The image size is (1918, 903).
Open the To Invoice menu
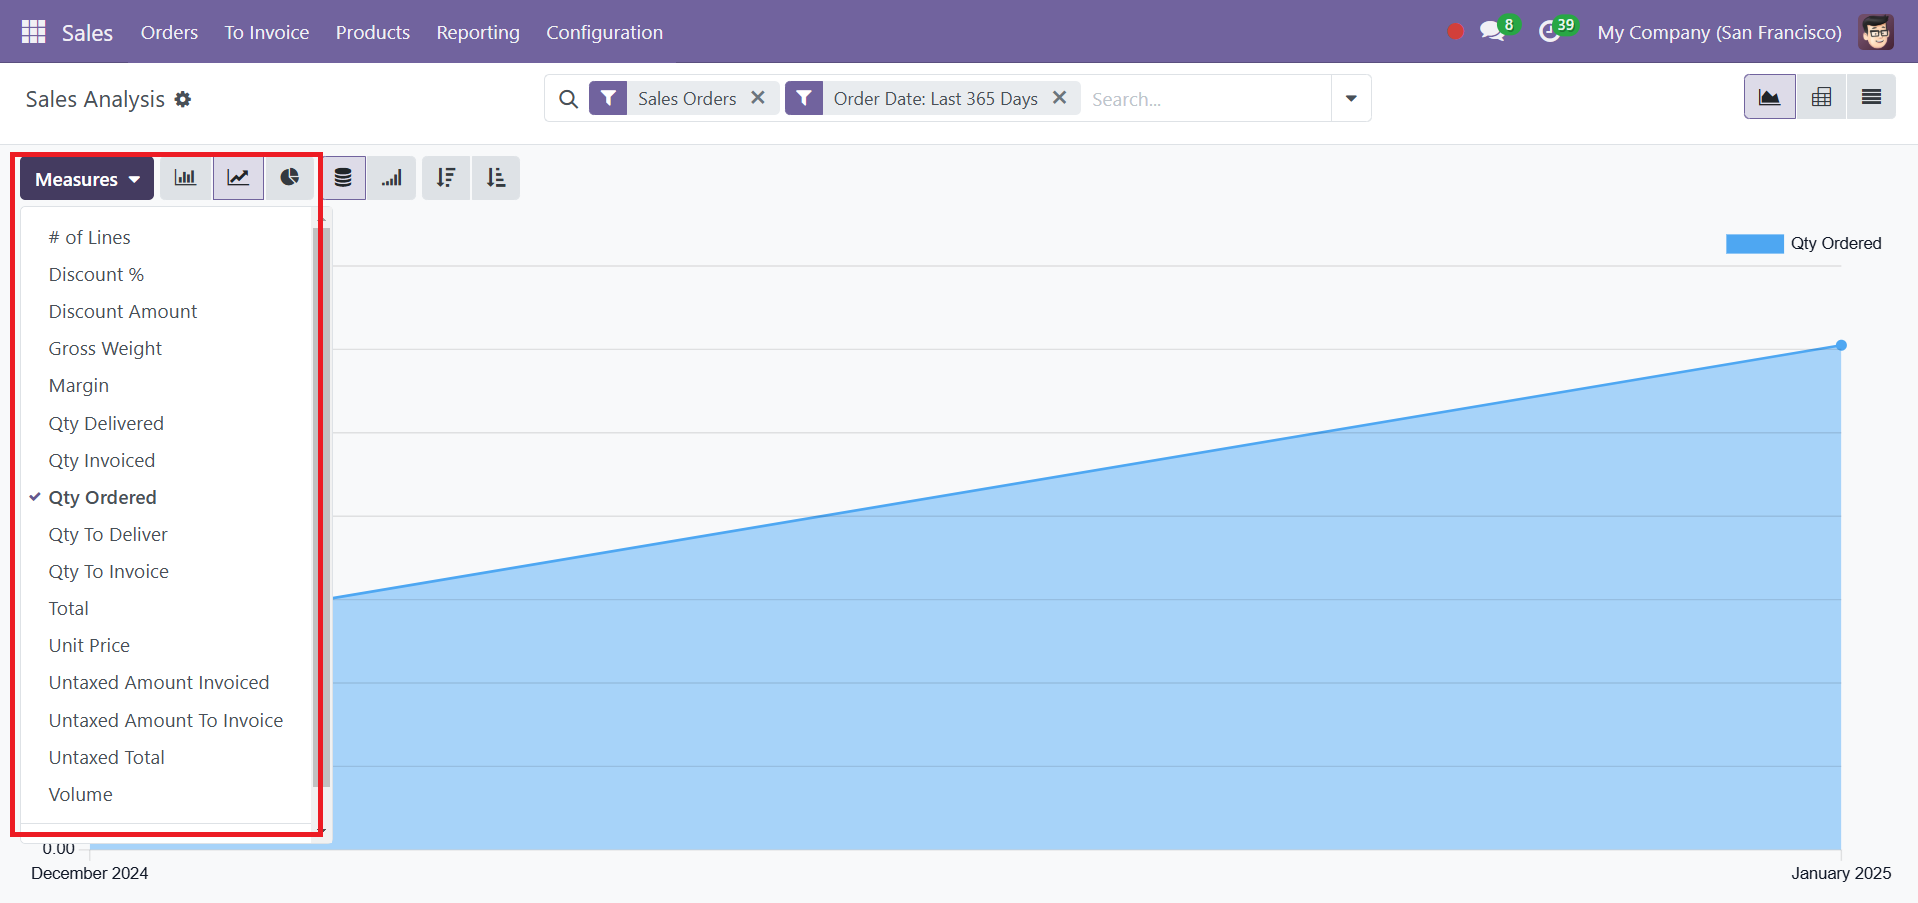(x=267, y=32)
